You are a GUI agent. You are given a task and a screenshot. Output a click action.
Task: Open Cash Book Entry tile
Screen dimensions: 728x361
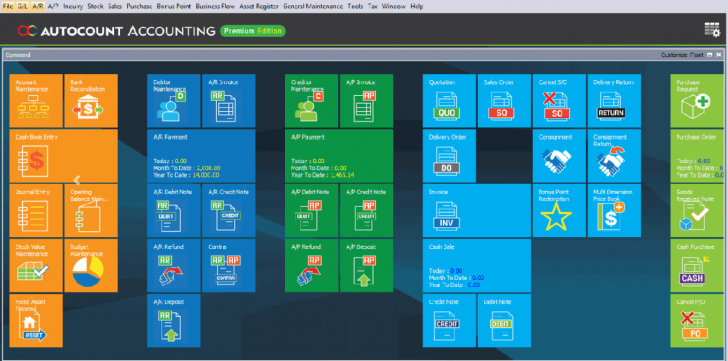pos(64,156)
